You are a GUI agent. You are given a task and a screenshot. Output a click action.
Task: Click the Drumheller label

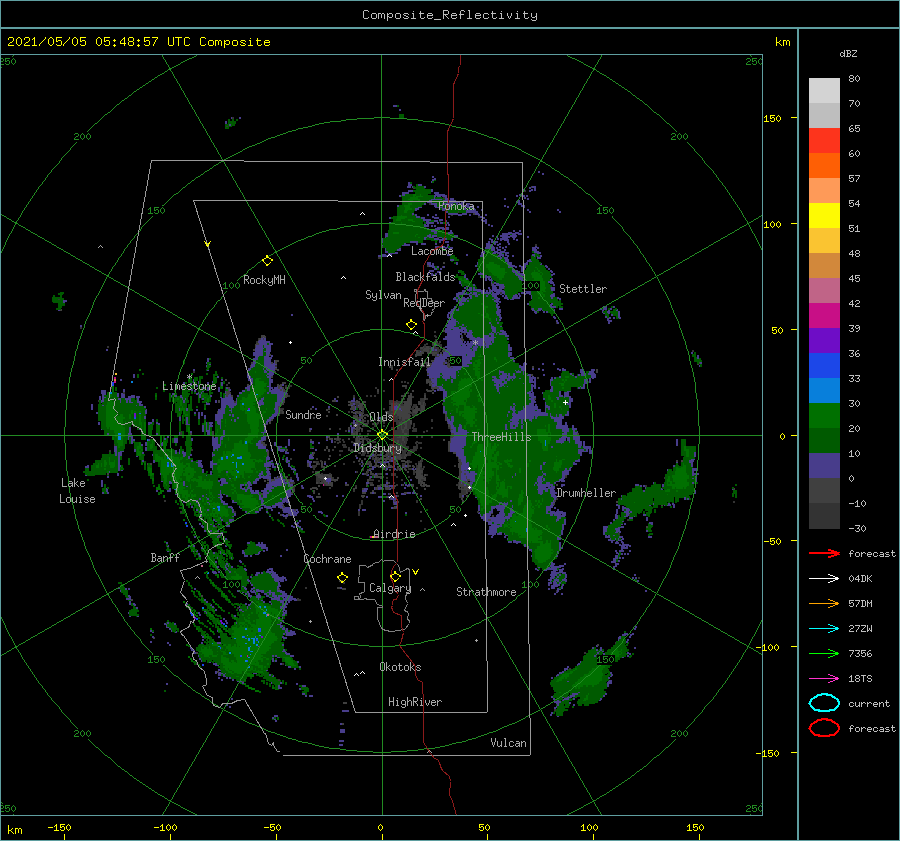586,493
